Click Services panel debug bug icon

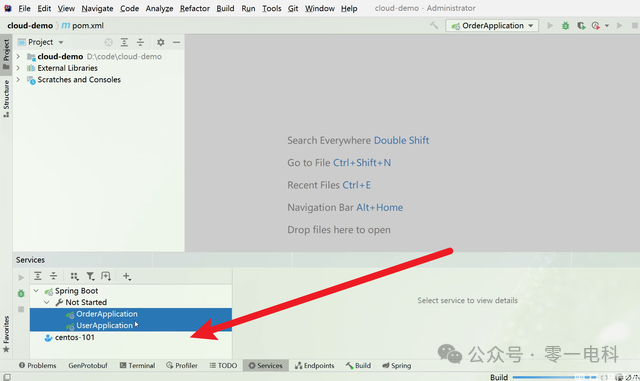coord(21,293)
